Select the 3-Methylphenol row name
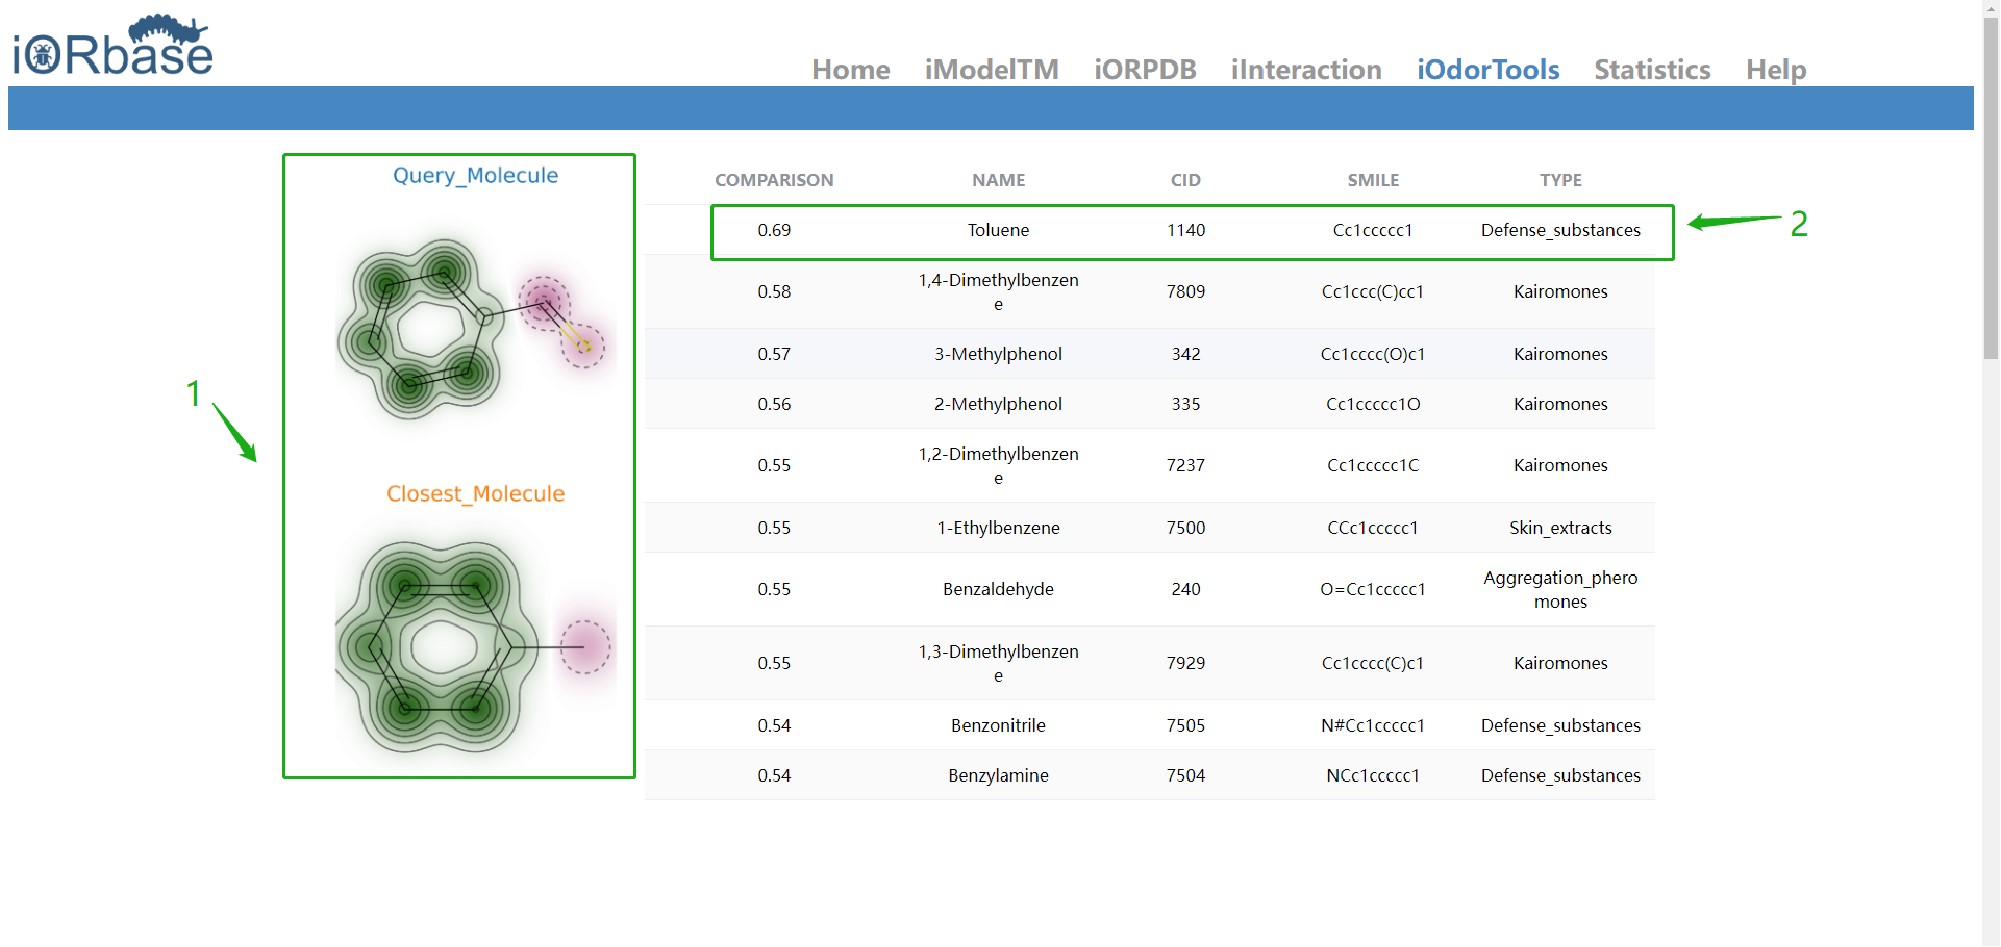This screenshot has width=2001, height=947. pos(998,354)
